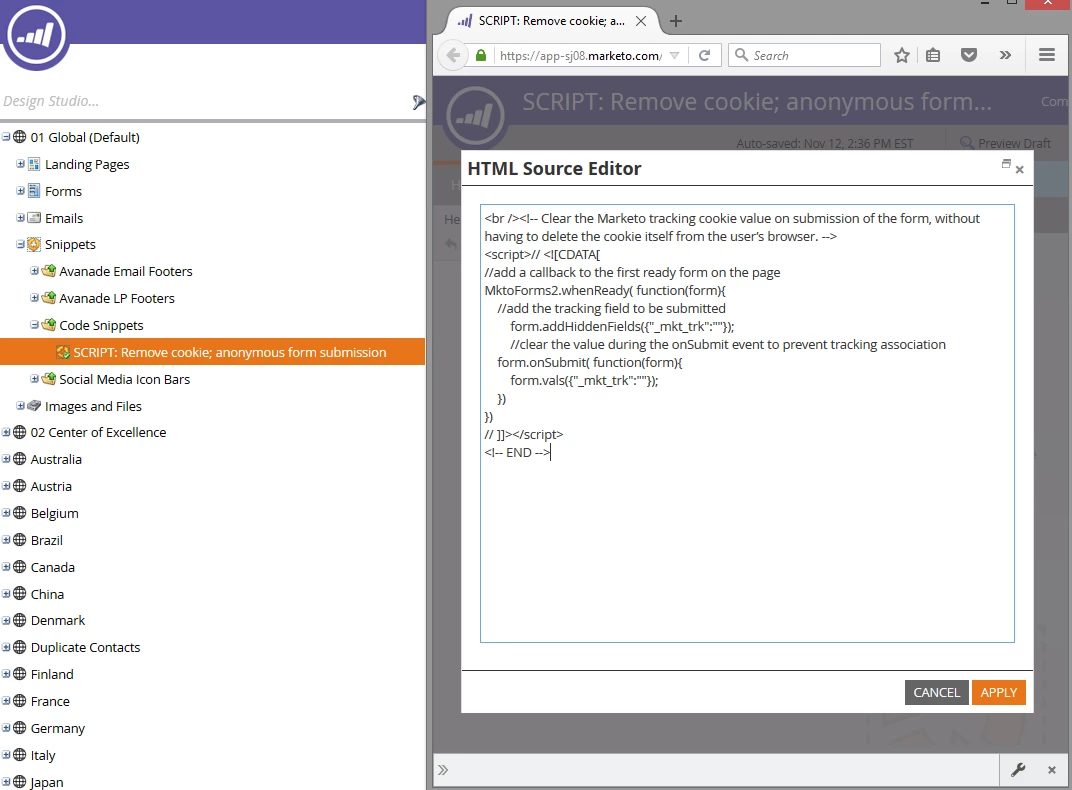Expand the Landing Pages node
The width and height of the screenshot is (1072, 790).
pyautogui.click(x=21, y=164)
